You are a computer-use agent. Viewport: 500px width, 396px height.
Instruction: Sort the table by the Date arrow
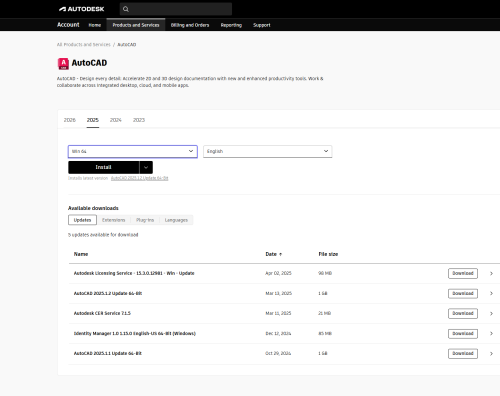tap(280, 254)
